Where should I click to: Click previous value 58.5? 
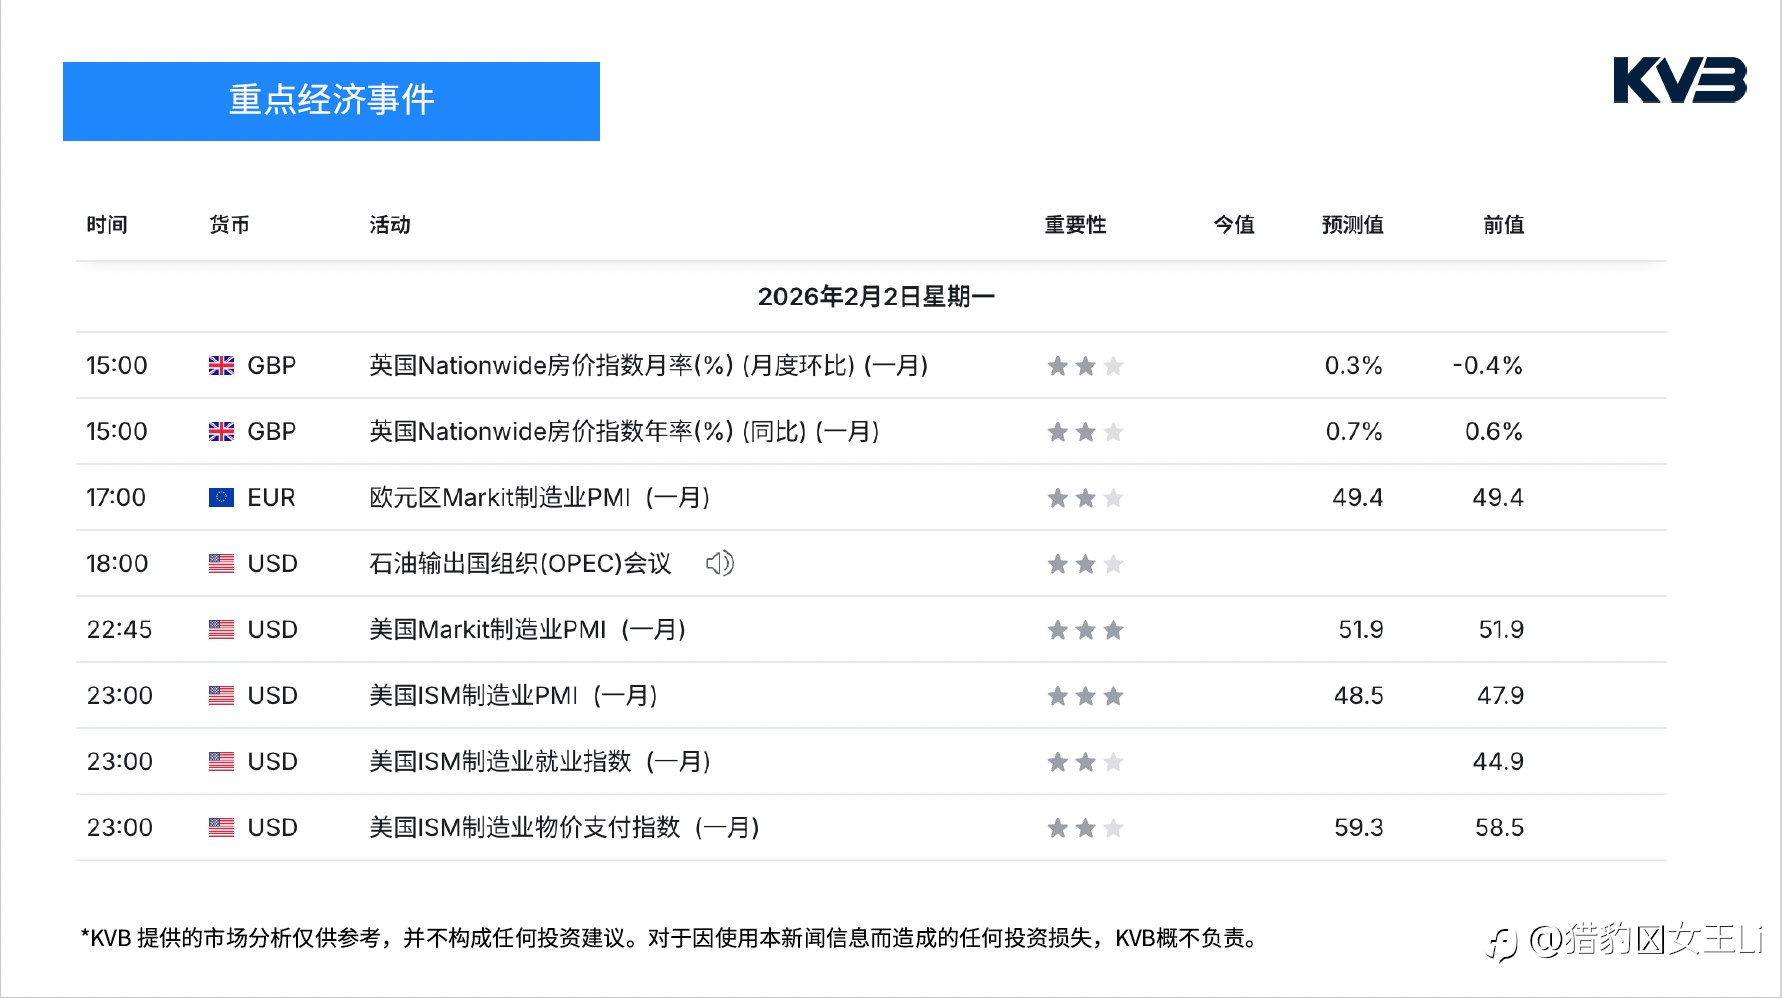coord(1500,828)
